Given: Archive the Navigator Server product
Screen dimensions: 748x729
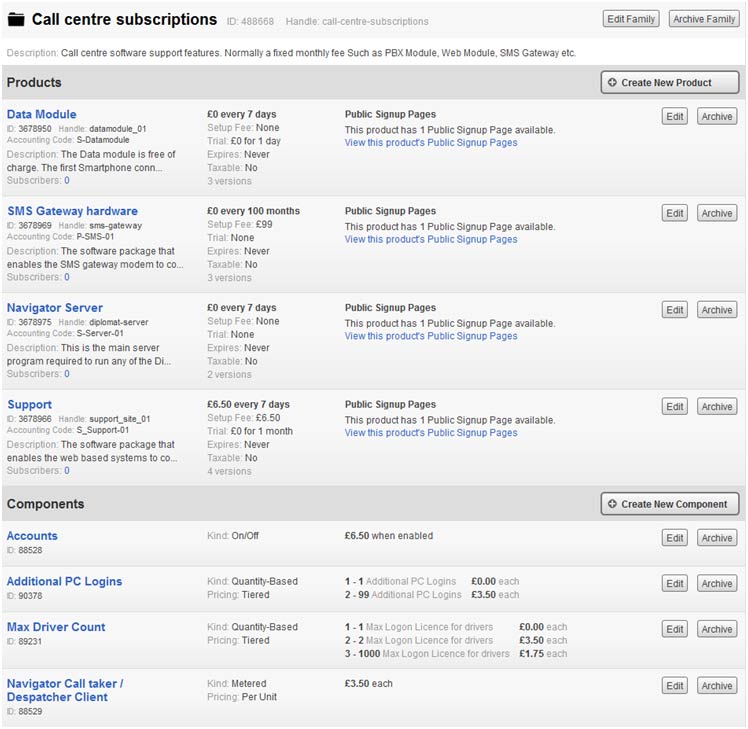Looking at the screenshot, I should click(x=717, y=310).
